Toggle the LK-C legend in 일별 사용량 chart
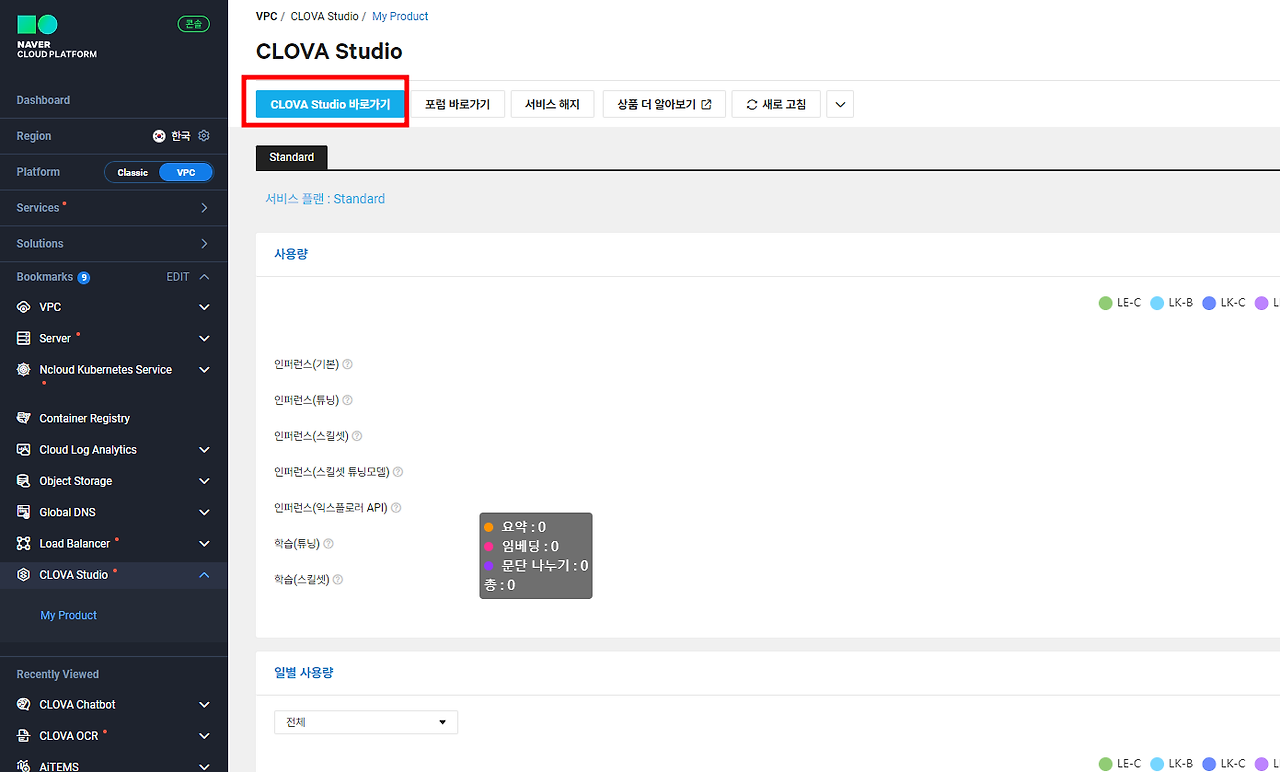 (1224, 764)
